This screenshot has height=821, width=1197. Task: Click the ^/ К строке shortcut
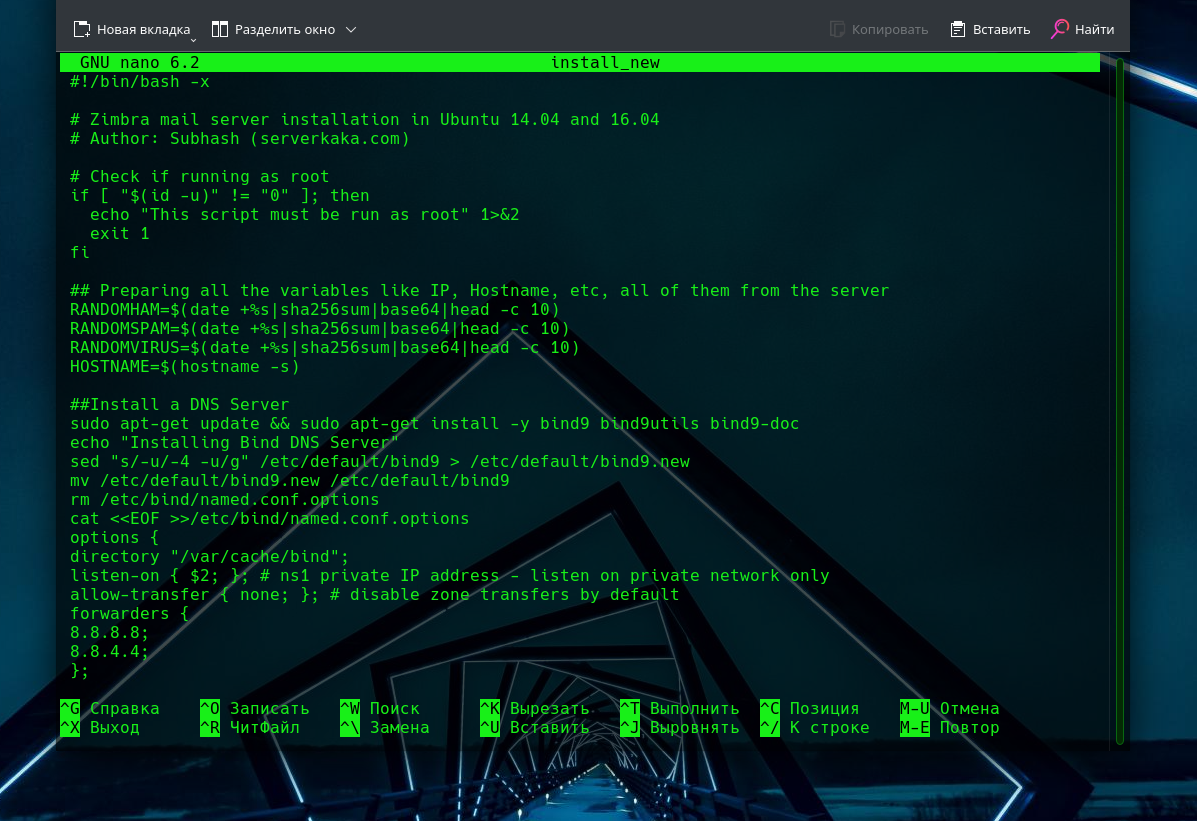click(815, 728)
